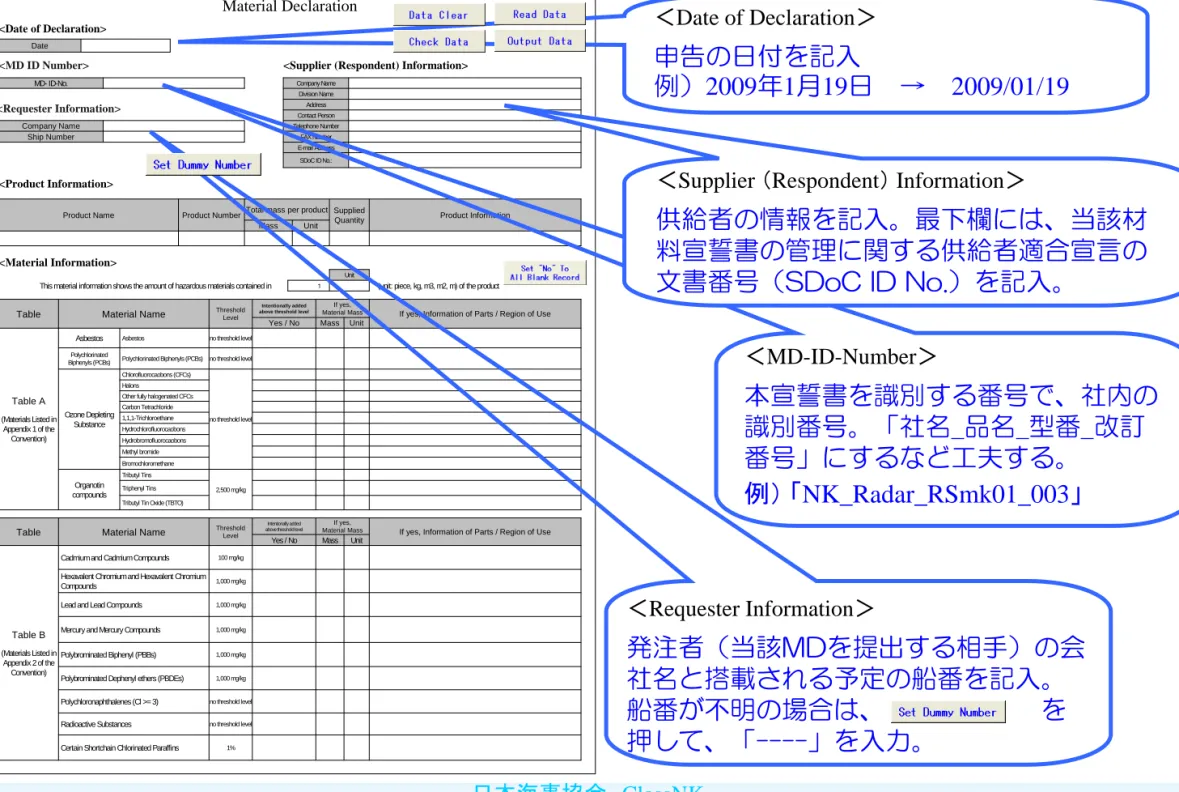Select the SDoC ID No. input field

pyautogui.click(x=465, y=160)
